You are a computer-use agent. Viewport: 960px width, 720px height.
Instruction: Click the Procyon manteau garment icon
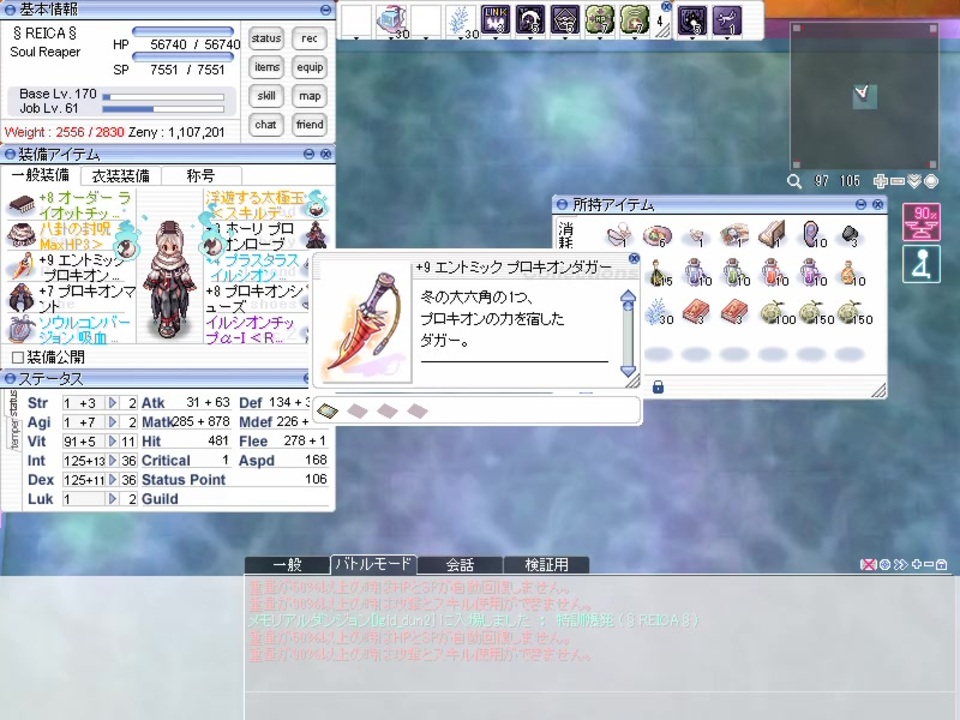[x=21, y=298]
